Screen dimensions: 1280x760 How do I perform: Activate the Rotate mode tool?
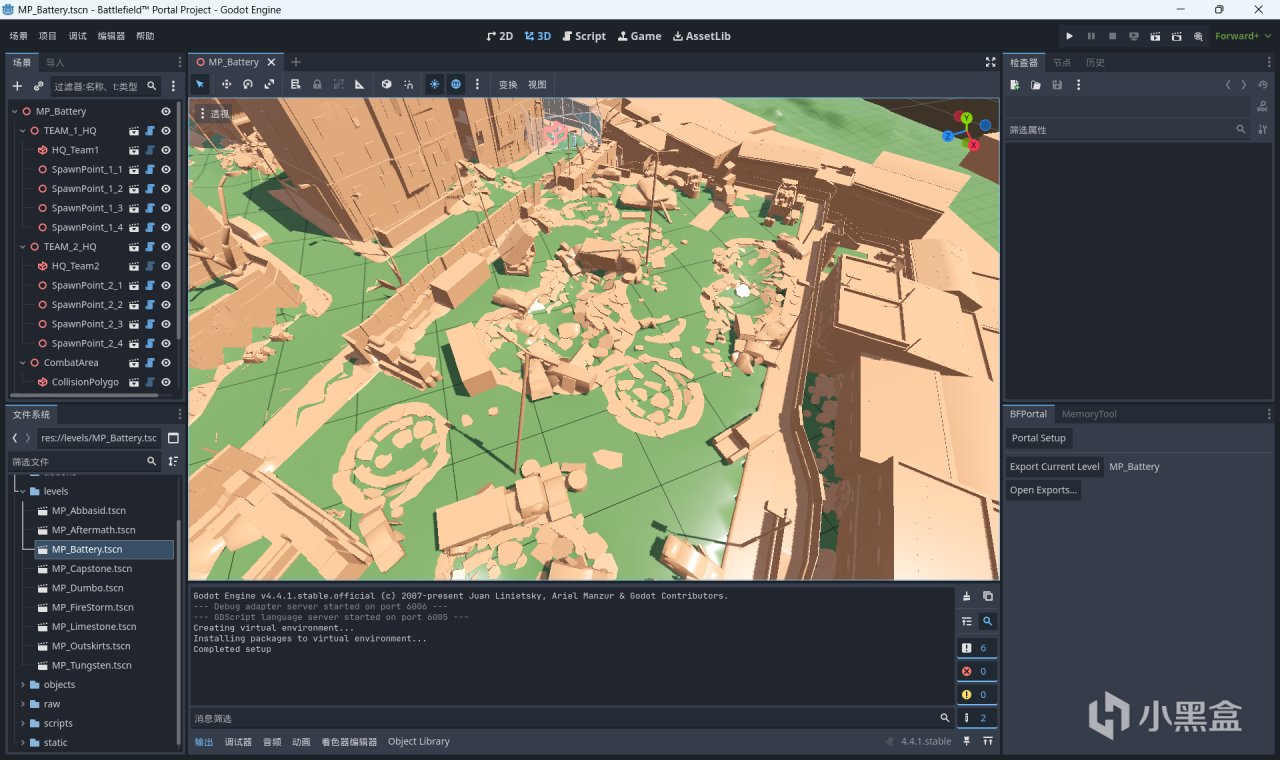click(248, 85)
